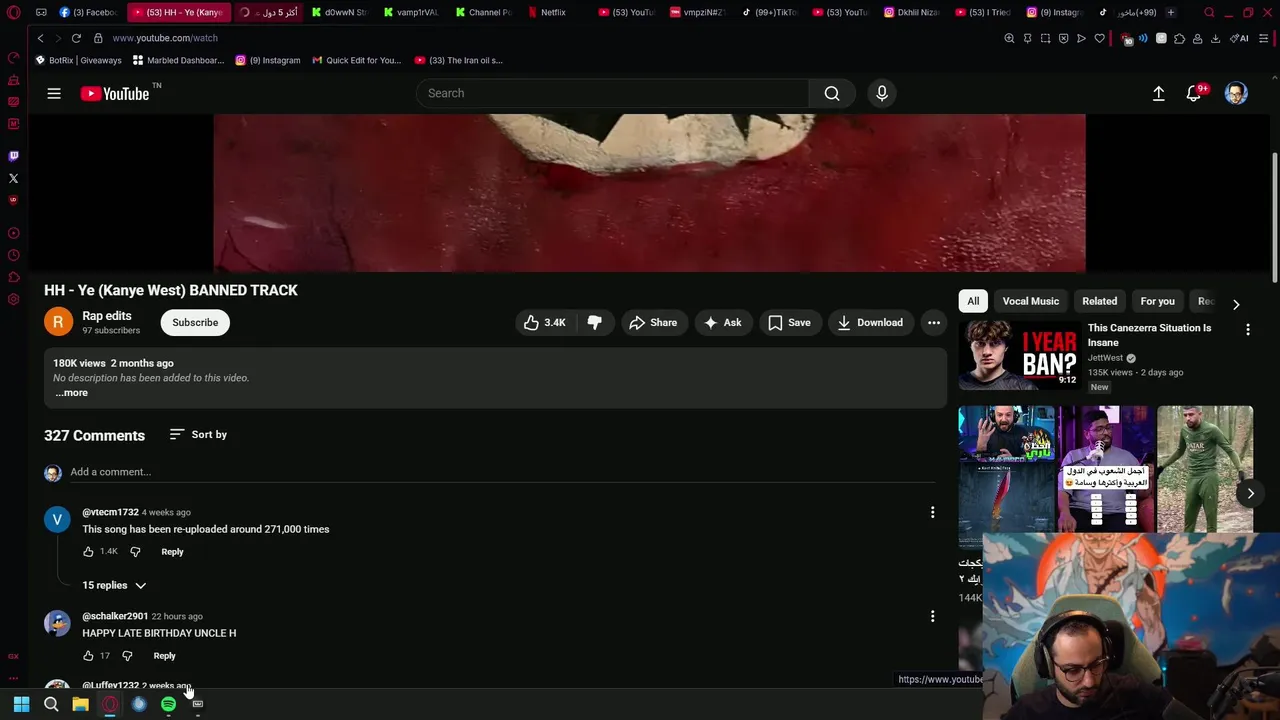The width and height of the screenshot is (1280, 720).
Task: Open the BotRix Giveaways bookmark
Action: (x=78, y=60)
